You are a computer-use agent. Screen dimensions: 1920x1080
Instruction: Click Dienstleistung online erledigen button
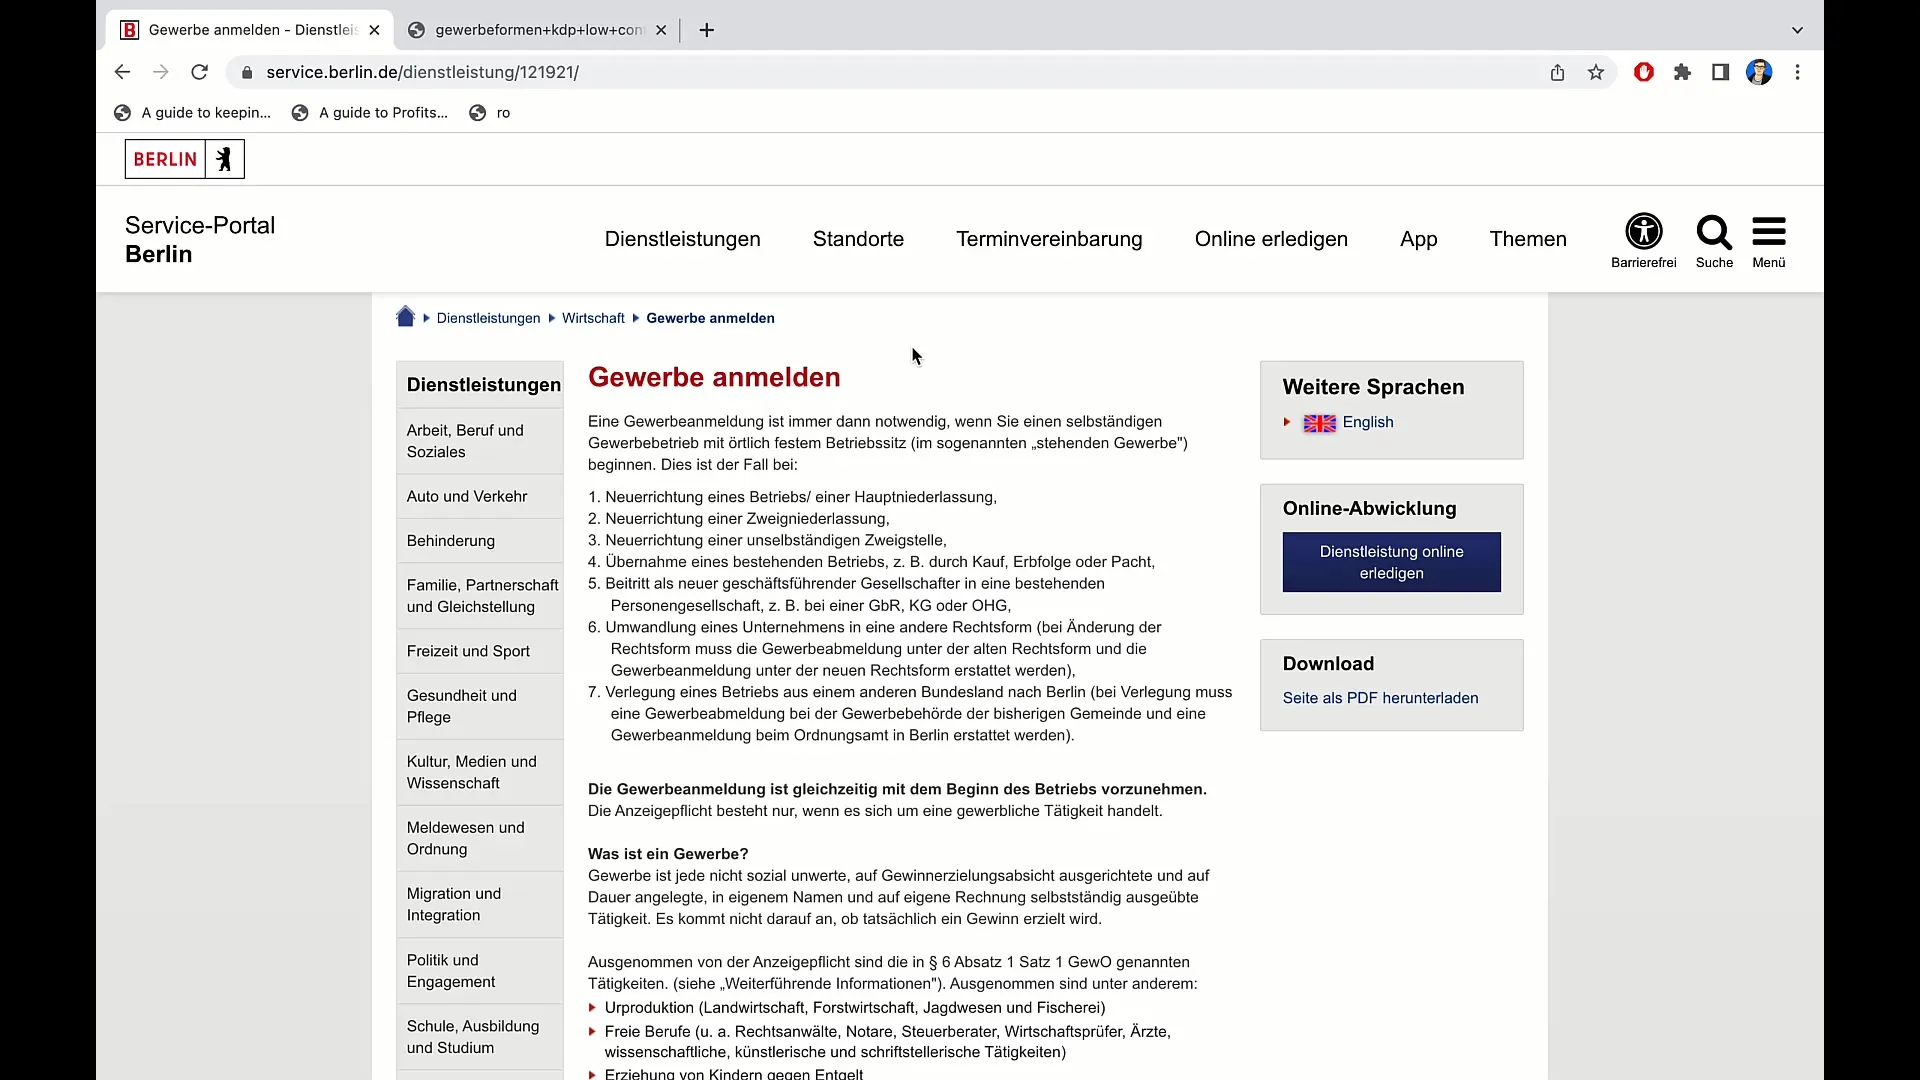(1391, 562)
